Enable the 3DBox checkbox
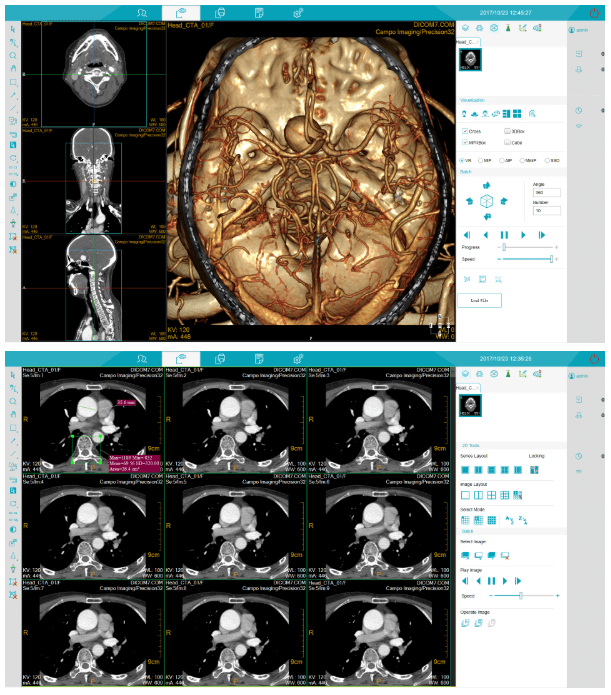Screen dimensions: 611x695 point(508,131)
